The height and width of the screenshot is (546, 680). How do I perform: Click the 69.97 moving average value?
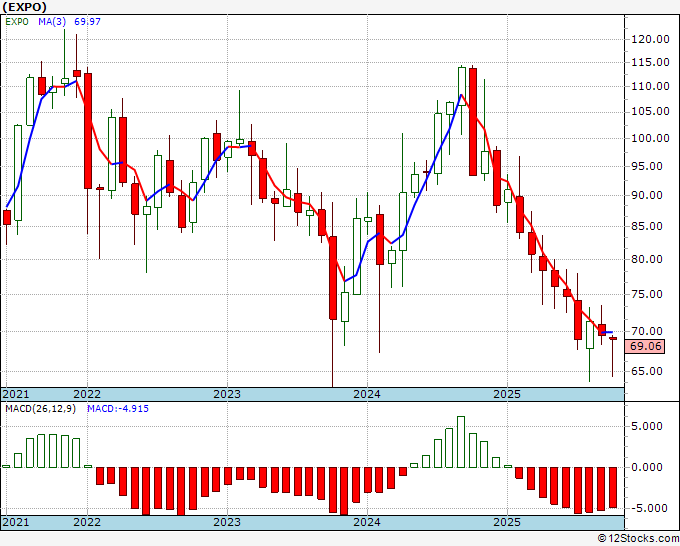(x=87, y=22)
